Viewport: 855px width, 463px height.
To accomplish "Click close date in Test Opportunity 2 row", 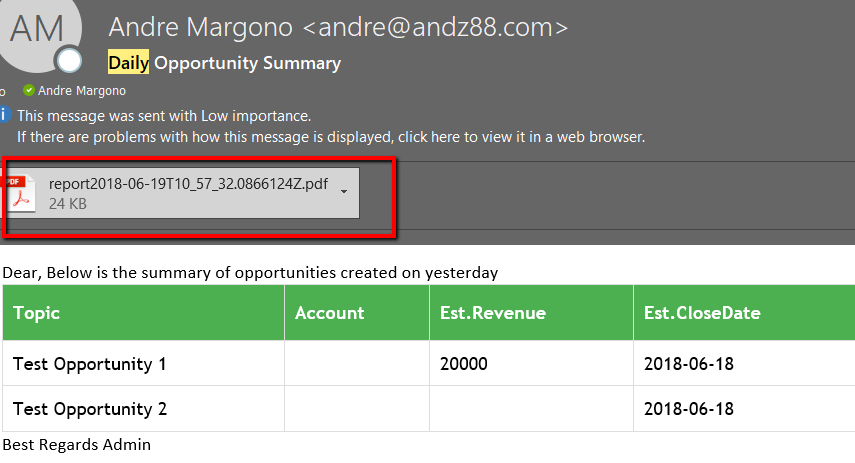I will 688,409.
